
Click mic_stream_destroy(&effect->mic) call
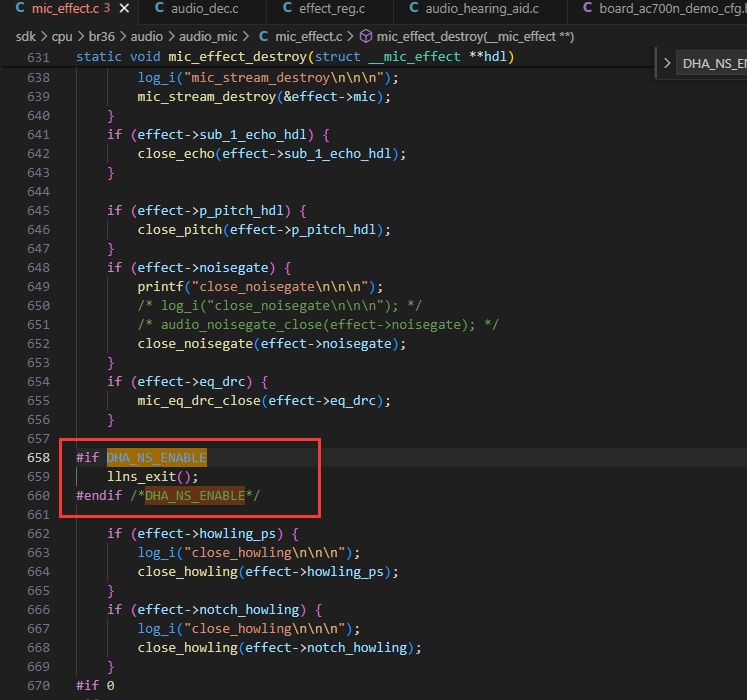(264, 97)
